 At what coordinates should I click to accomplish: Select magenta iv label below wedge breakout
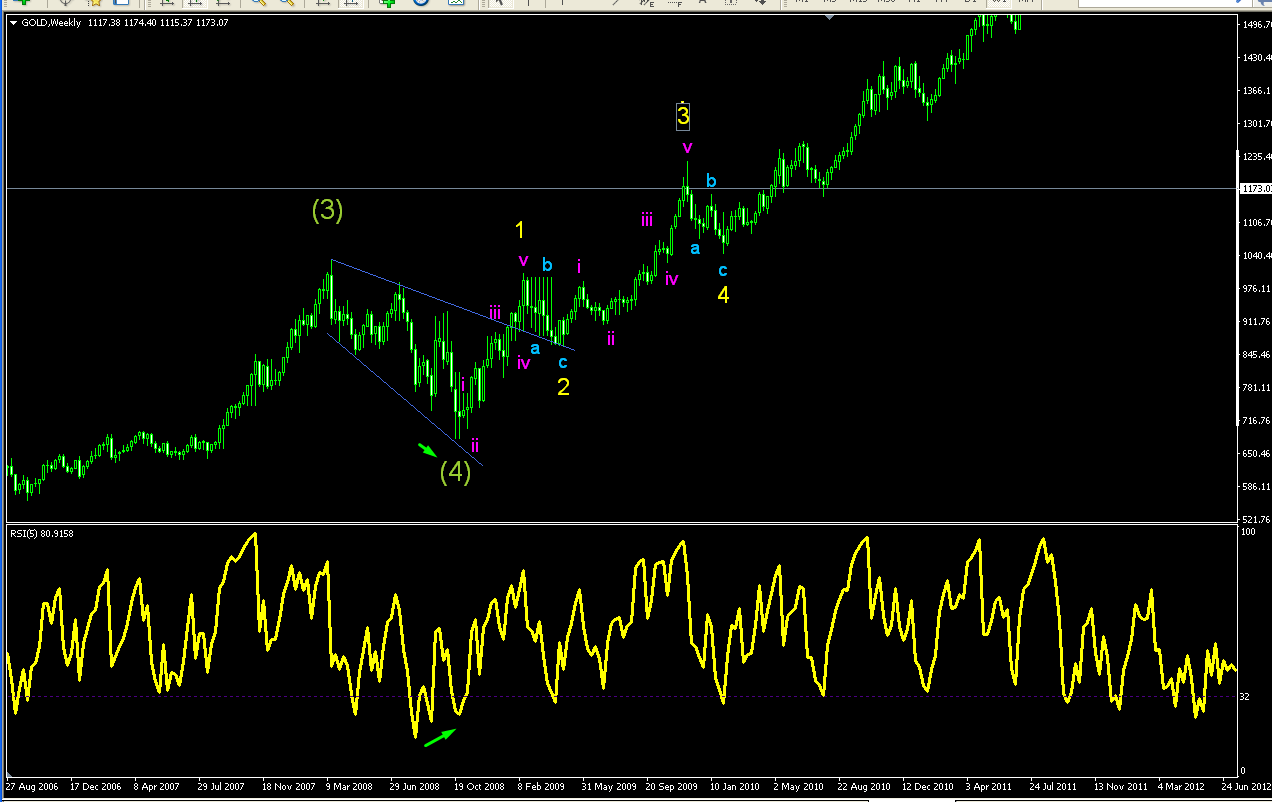524,362
